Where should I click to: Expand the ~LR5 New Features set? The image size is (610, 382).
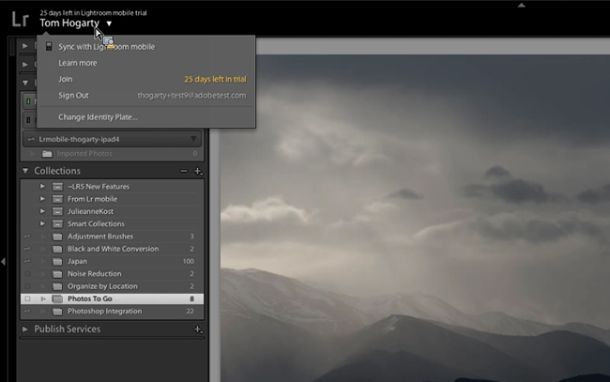tap(42, 187)
